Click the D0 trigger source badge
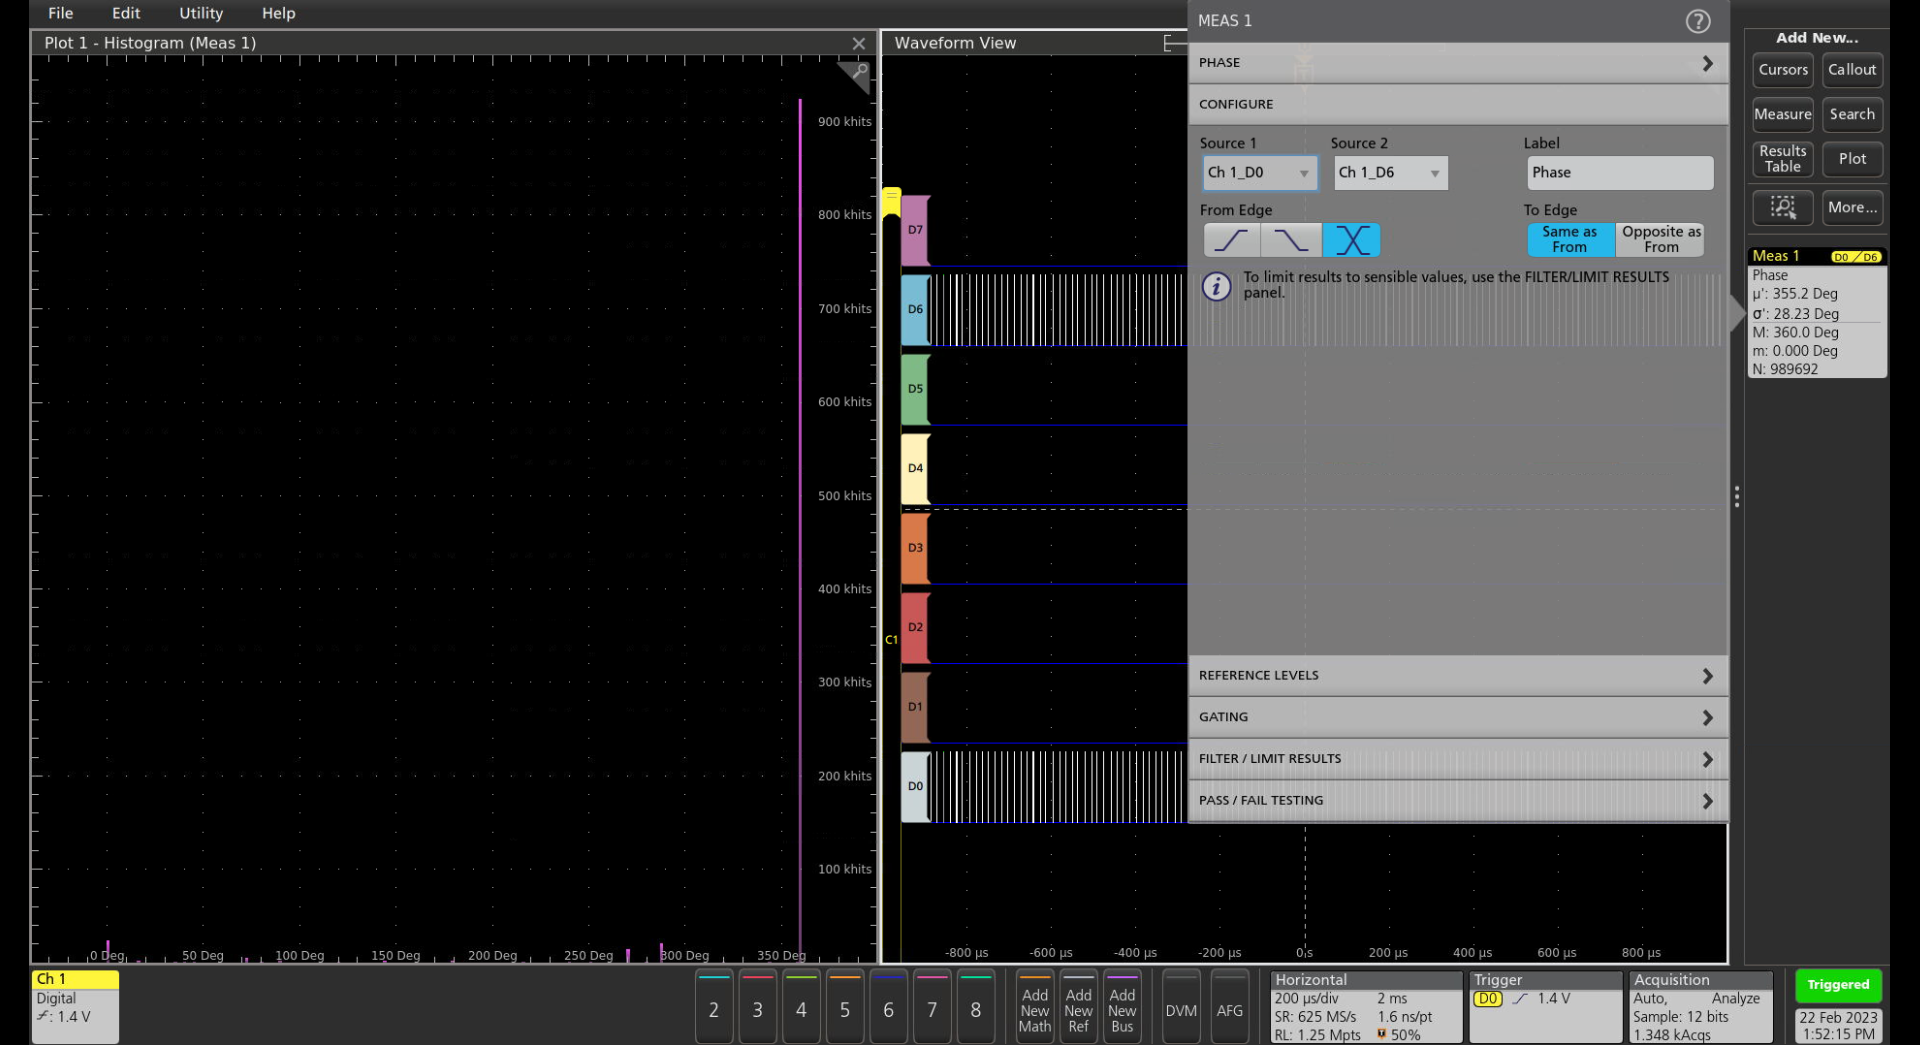The width and height of the screenshot is (1920, 1045). tap(1488, 999)
